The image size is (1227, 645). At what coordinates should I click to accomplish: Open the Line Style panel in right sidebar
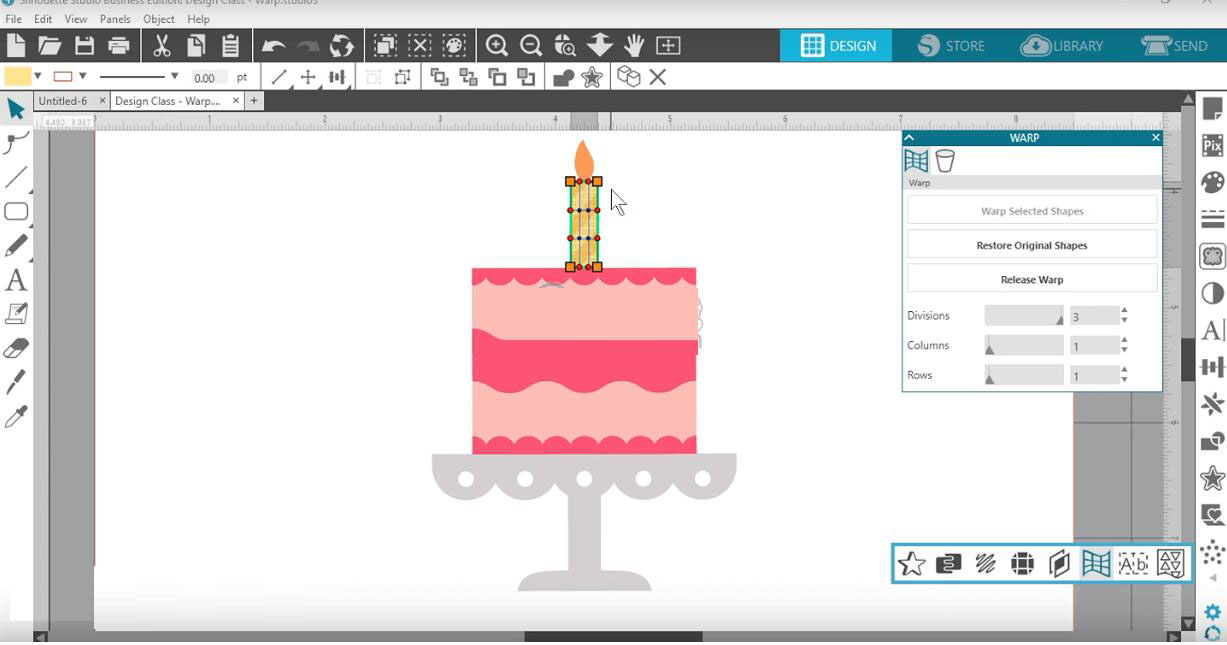coord(1212,219)
